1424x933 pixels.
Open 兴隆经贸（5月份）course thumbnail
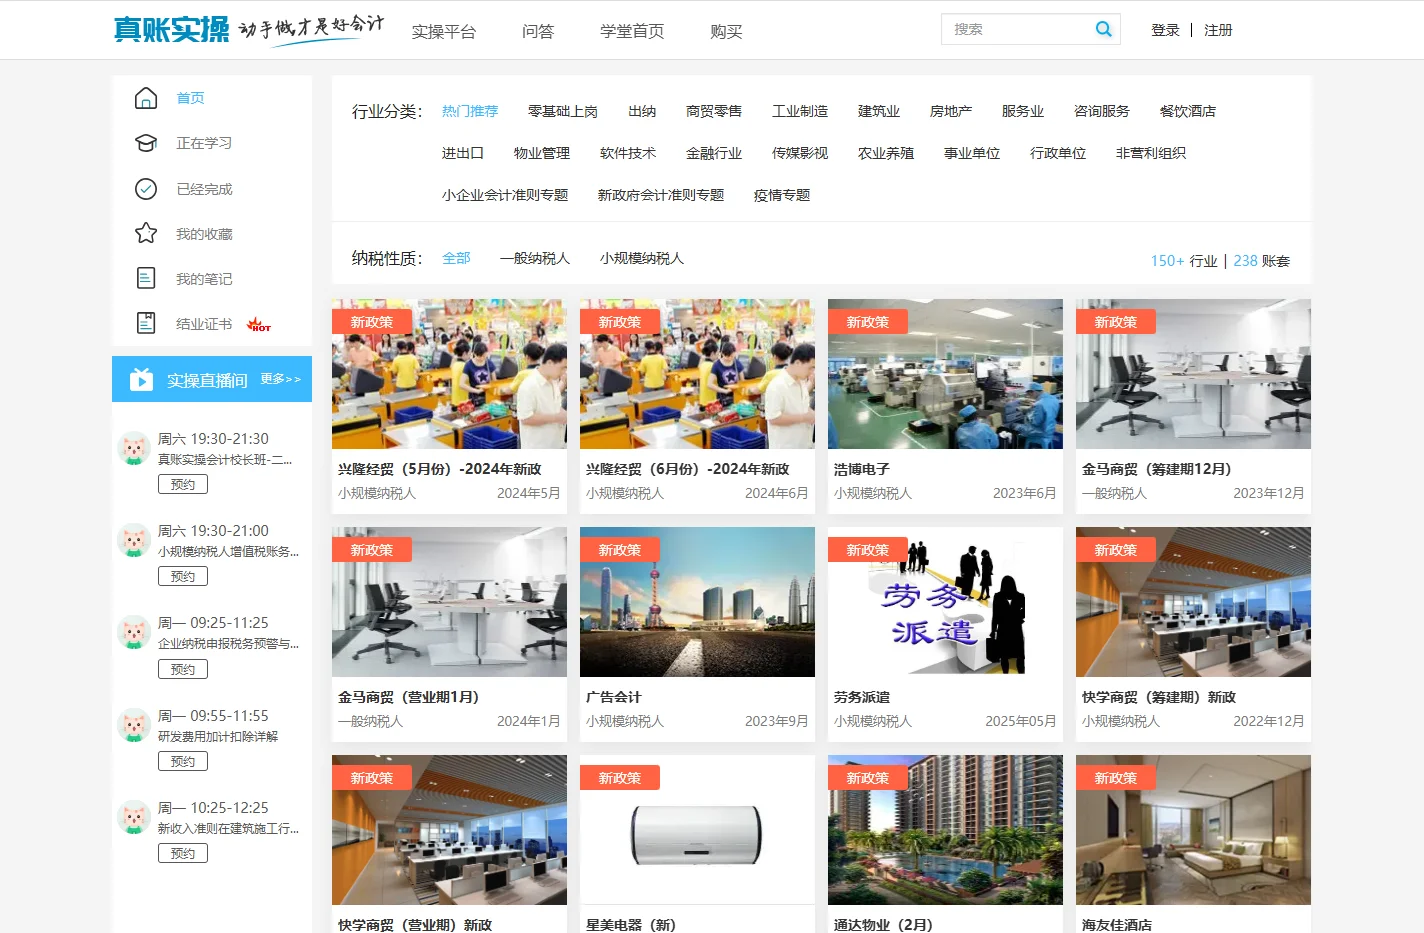pyautogui.click(x=449, y=374)
